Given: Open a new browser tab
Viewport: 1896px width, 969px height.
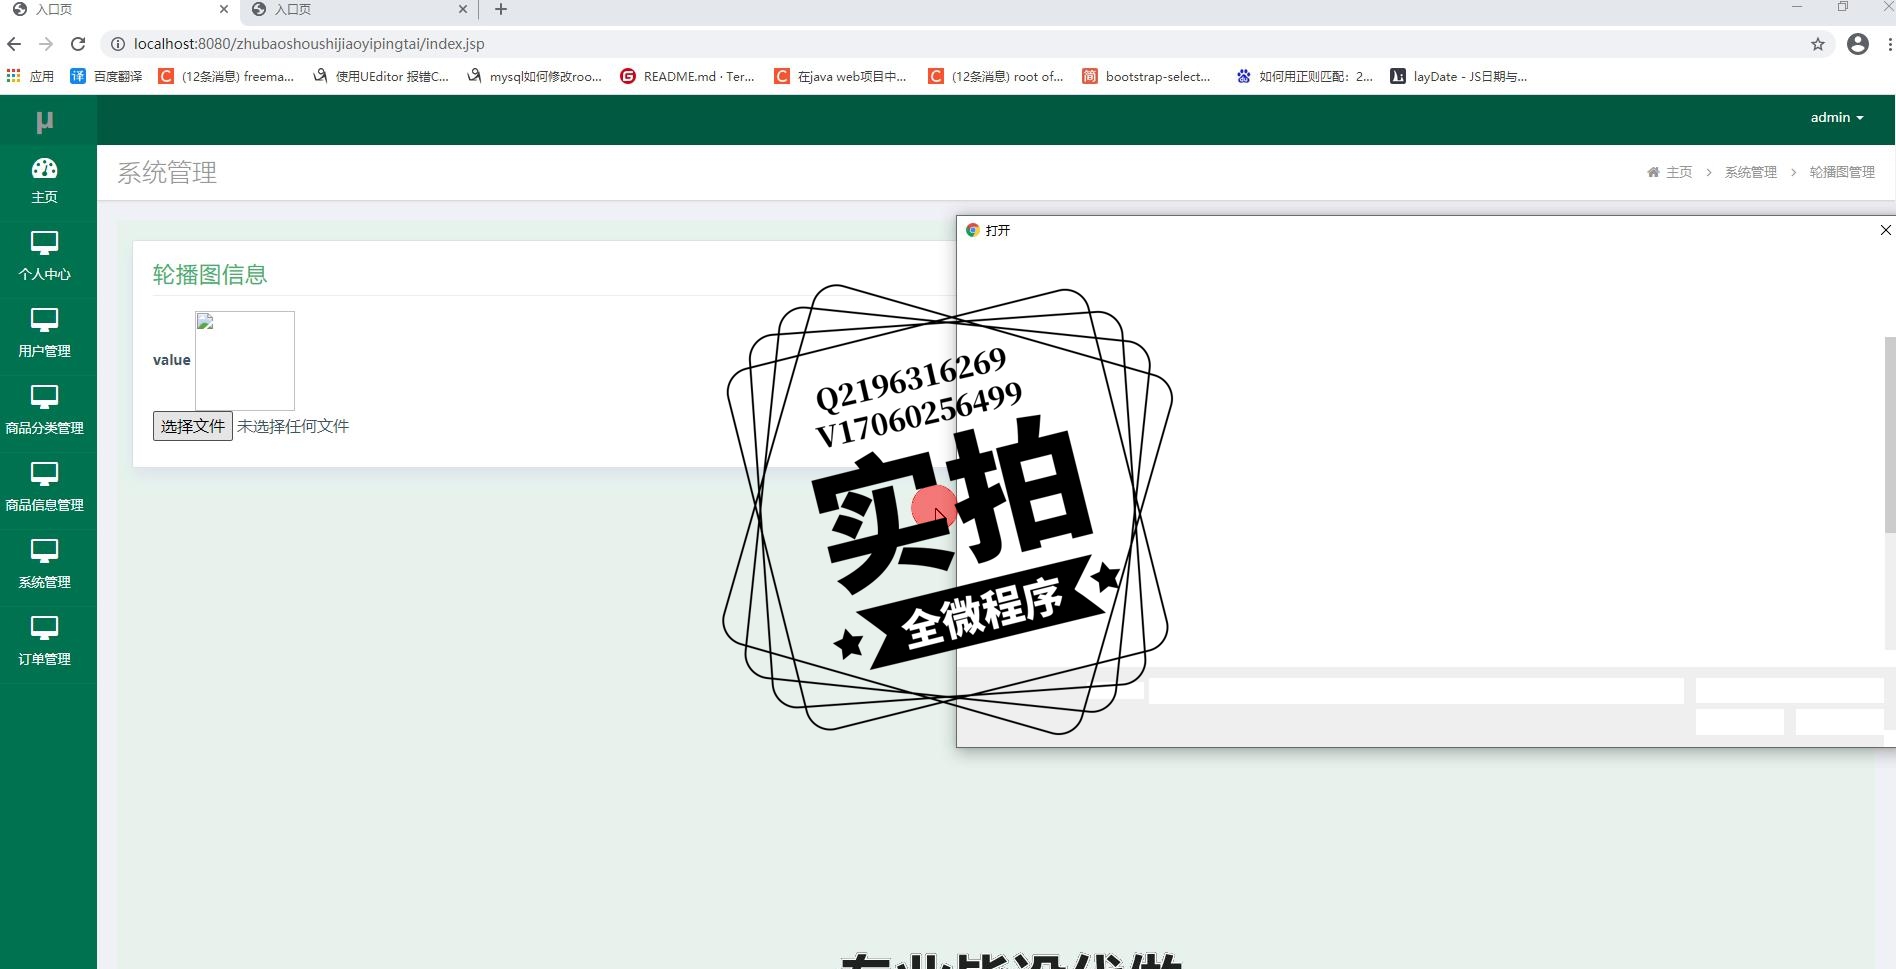Looking at the screenshot, I should point(501,9).
